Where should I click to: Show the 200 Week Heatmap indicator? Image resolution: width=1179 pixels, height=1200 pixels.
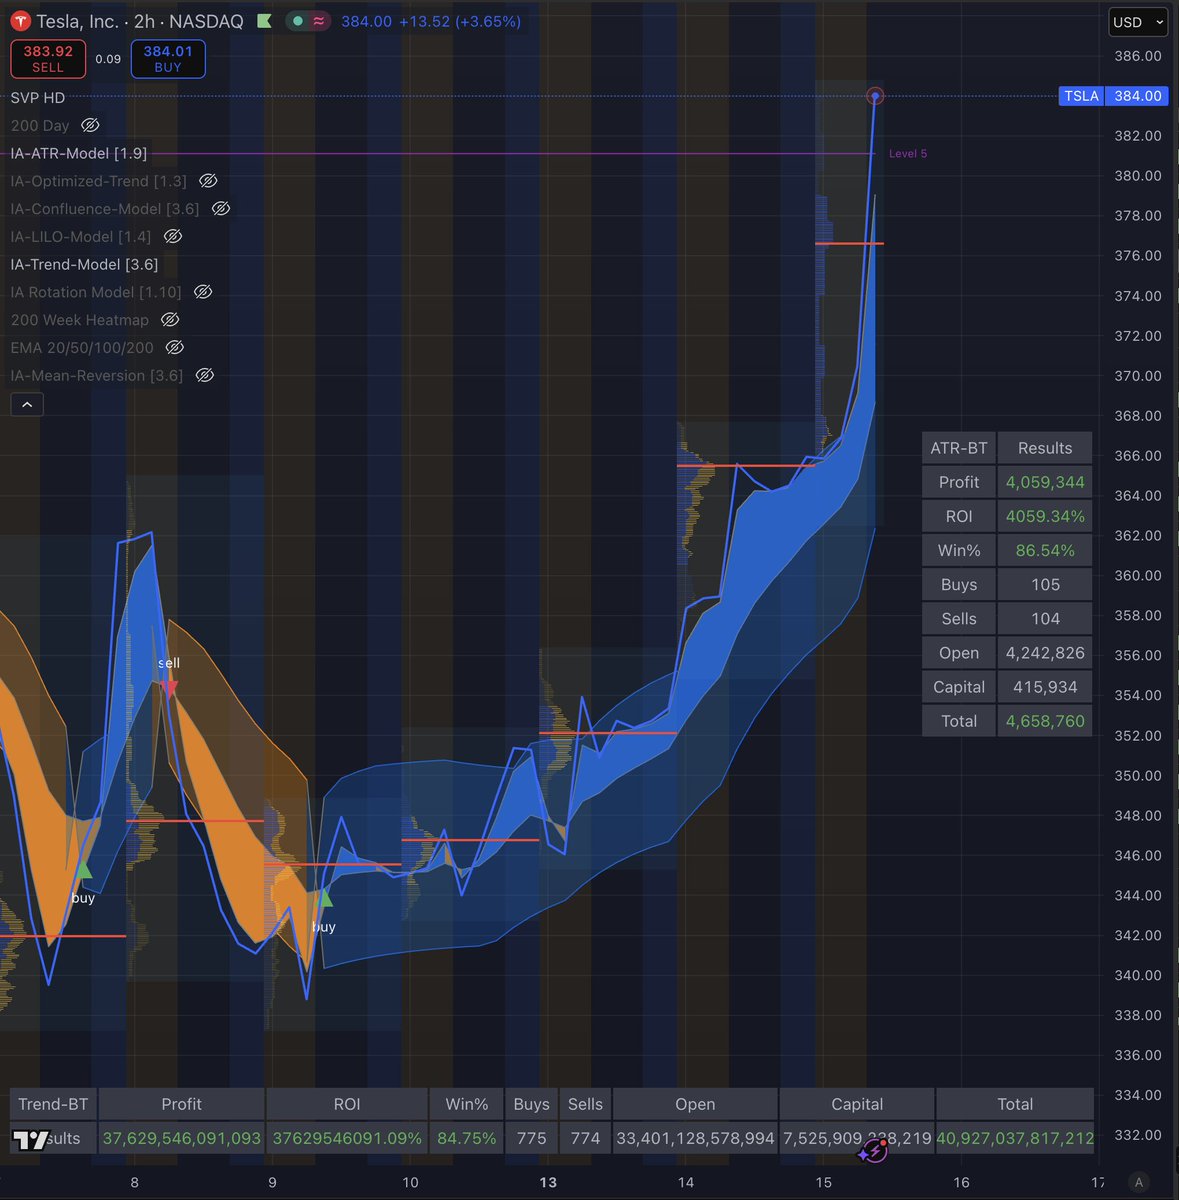coord(170,320)
